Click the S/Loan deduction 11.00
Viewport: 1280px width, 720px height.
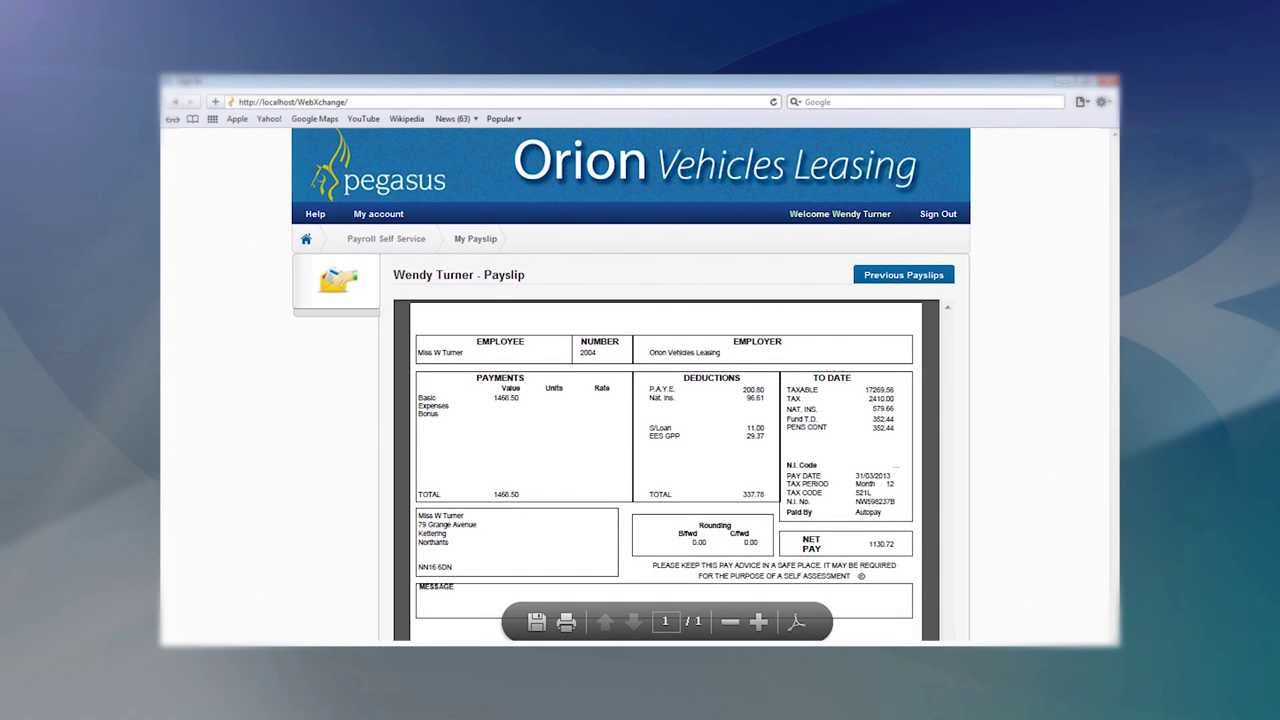point(755,428)
